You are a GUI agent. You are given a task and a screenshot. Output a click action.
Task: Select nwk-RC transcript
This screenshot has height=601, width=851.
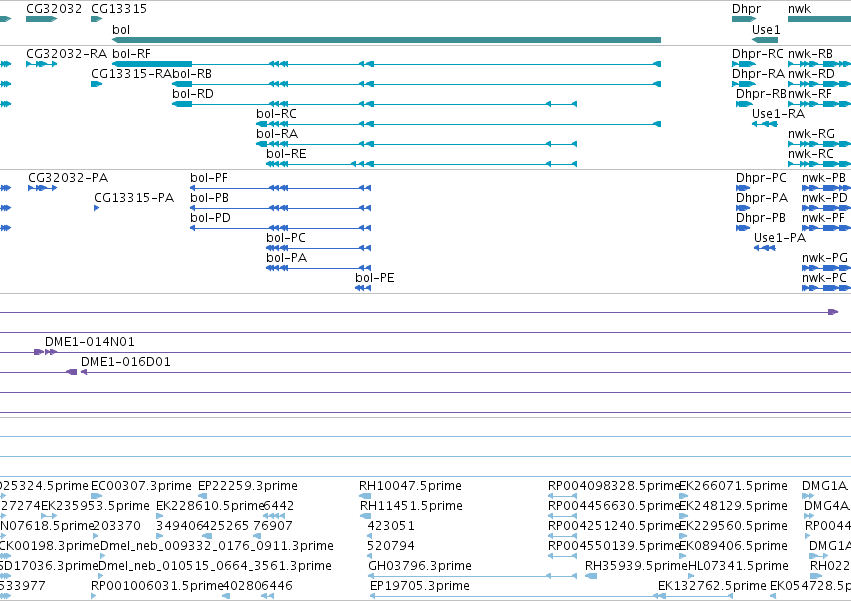[x=820, y=164]
